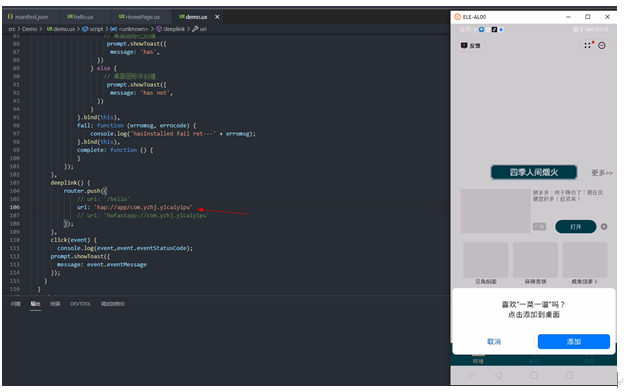Image resolution: width=624 pixels, height=392 pixels.
Task: Click the router.push({ code line
Action: coord(85,191)
